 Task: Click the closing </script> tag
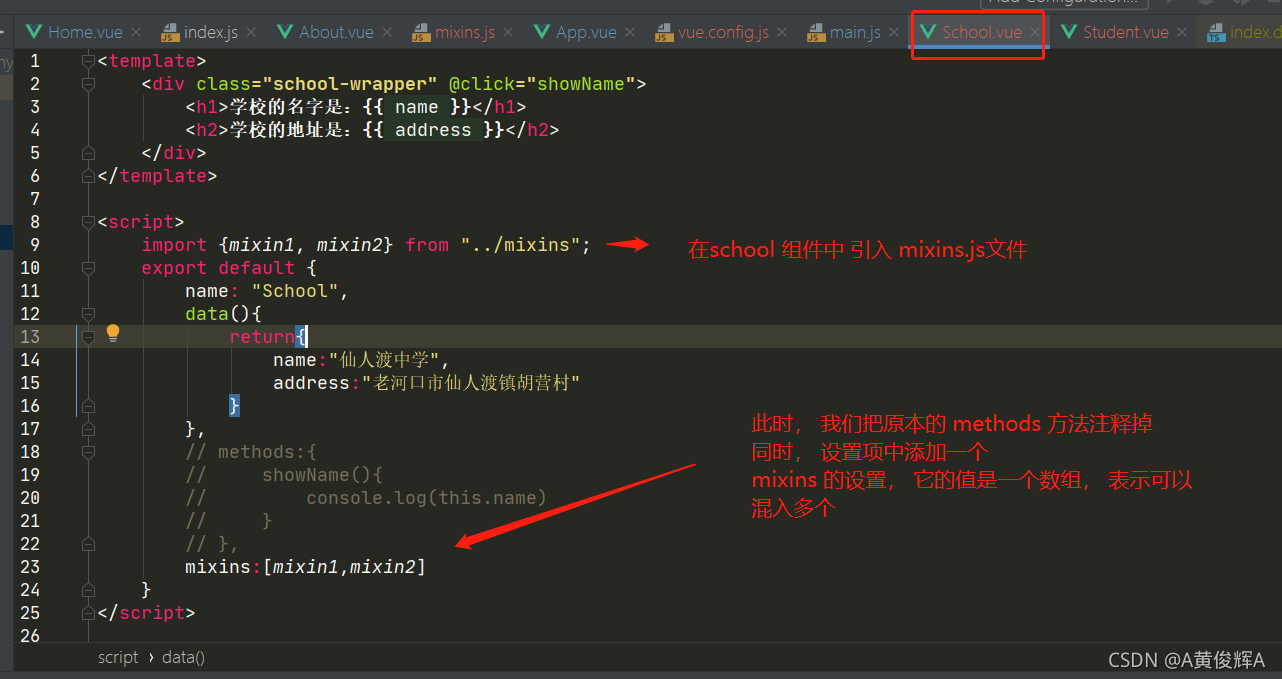click(x=147, y=613)
